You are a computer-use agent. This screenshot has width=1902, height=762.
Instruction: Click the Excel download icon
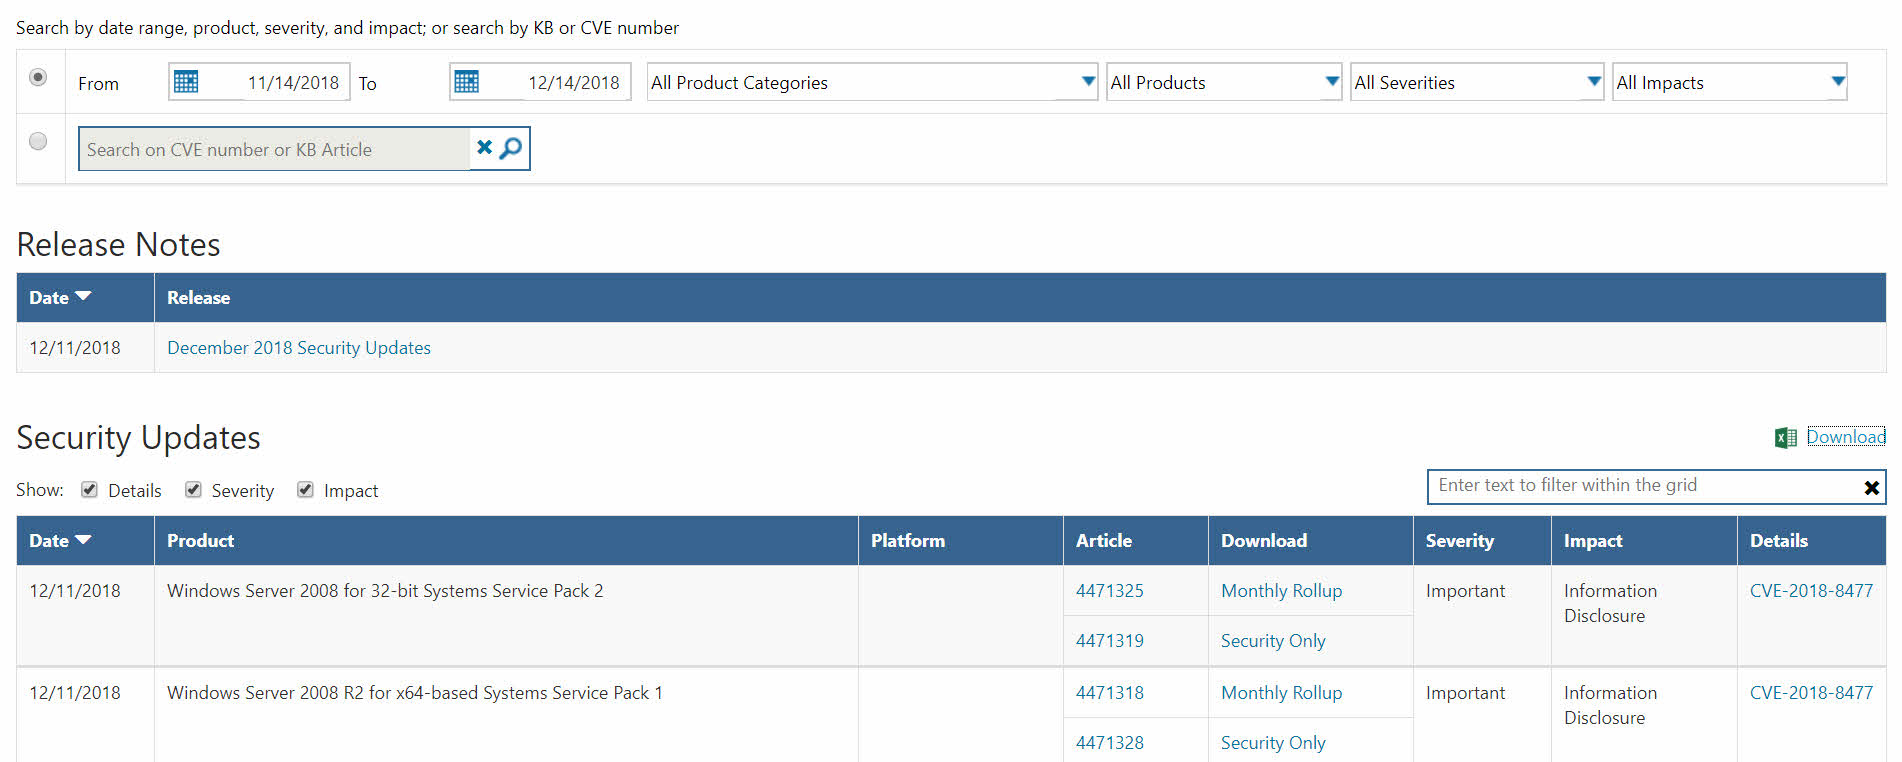[1786, 437]
